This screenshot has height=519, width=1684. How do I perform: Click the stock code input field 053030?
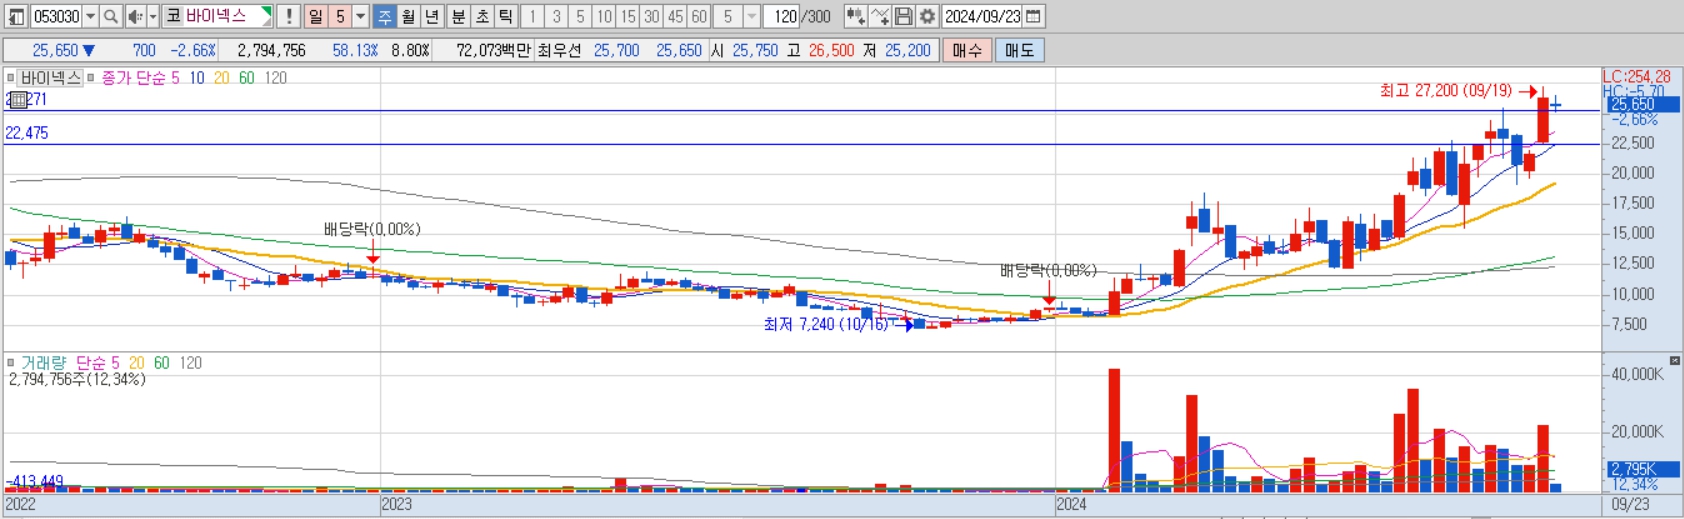pos(57,16)
